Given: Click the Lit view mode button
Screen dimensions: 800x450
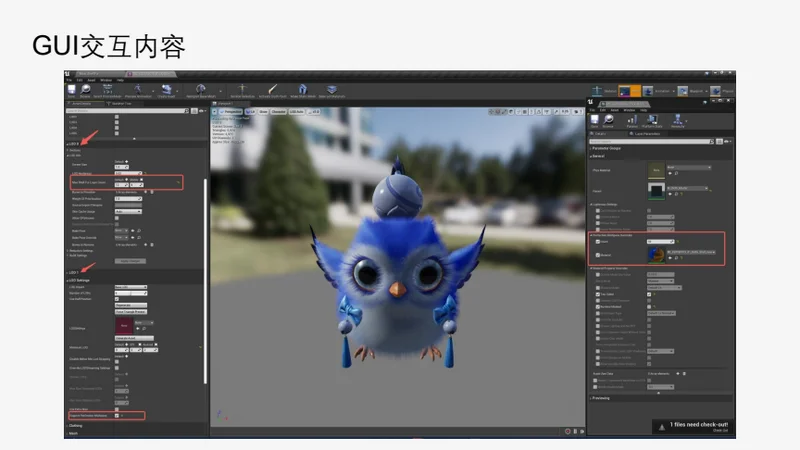Looking at the screenshot, I should pyautogui.click(x=251, y=111).
